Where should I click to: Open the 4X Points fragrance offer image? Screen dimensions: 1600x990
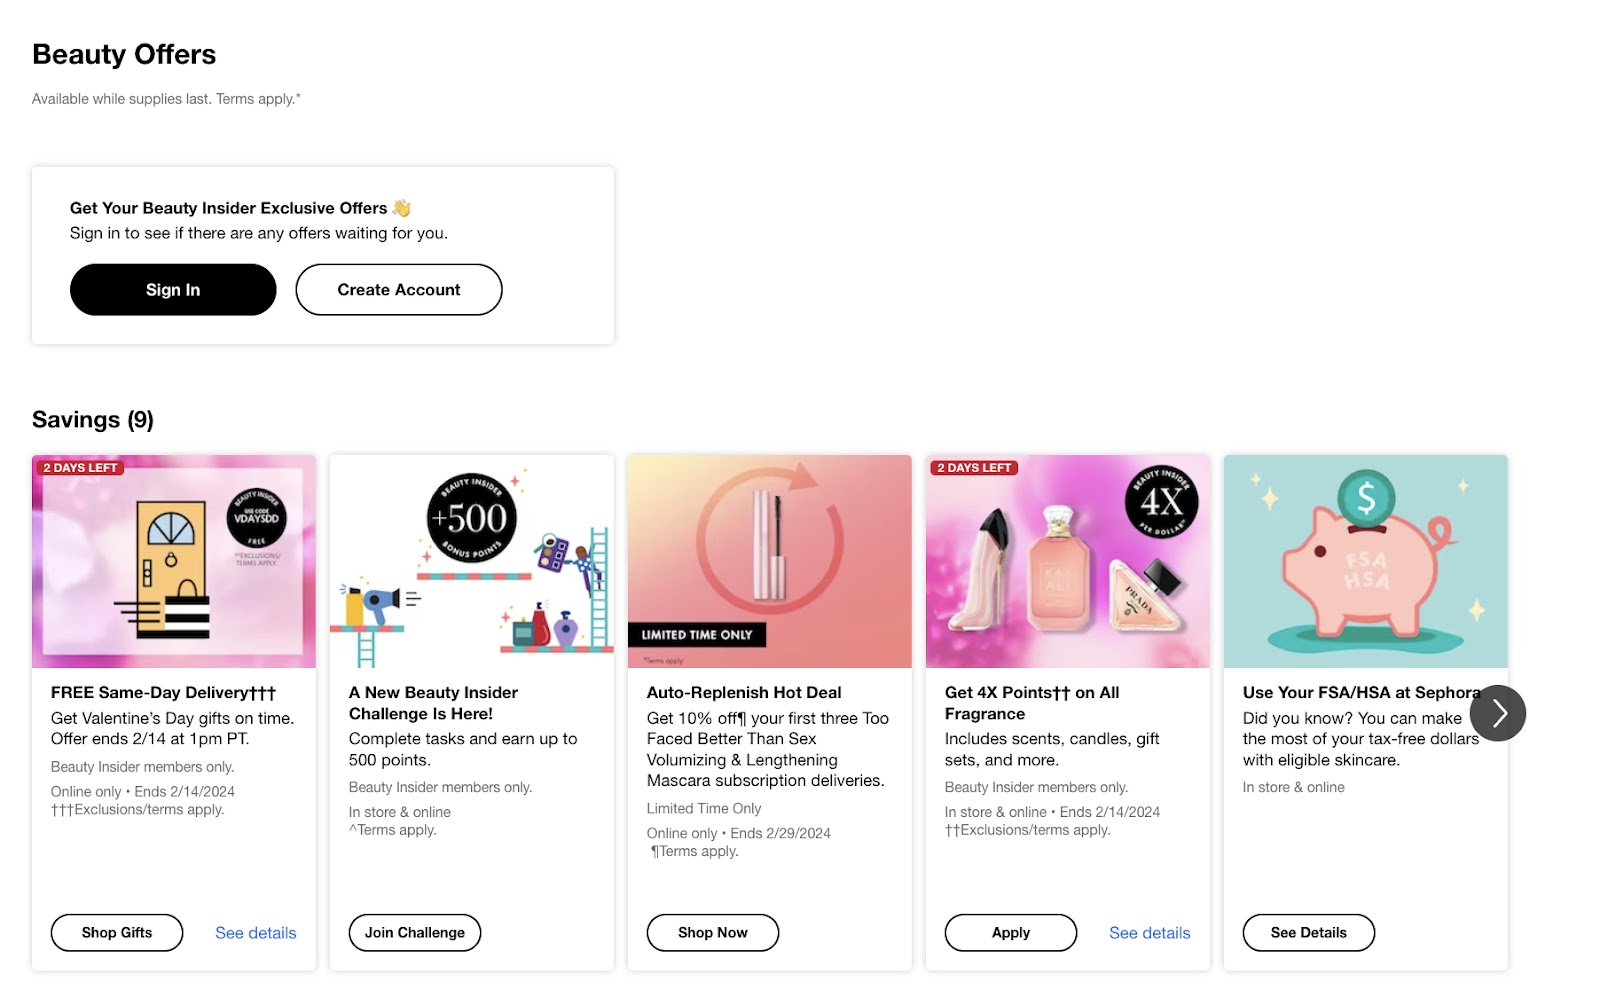tap(1067, 562)
